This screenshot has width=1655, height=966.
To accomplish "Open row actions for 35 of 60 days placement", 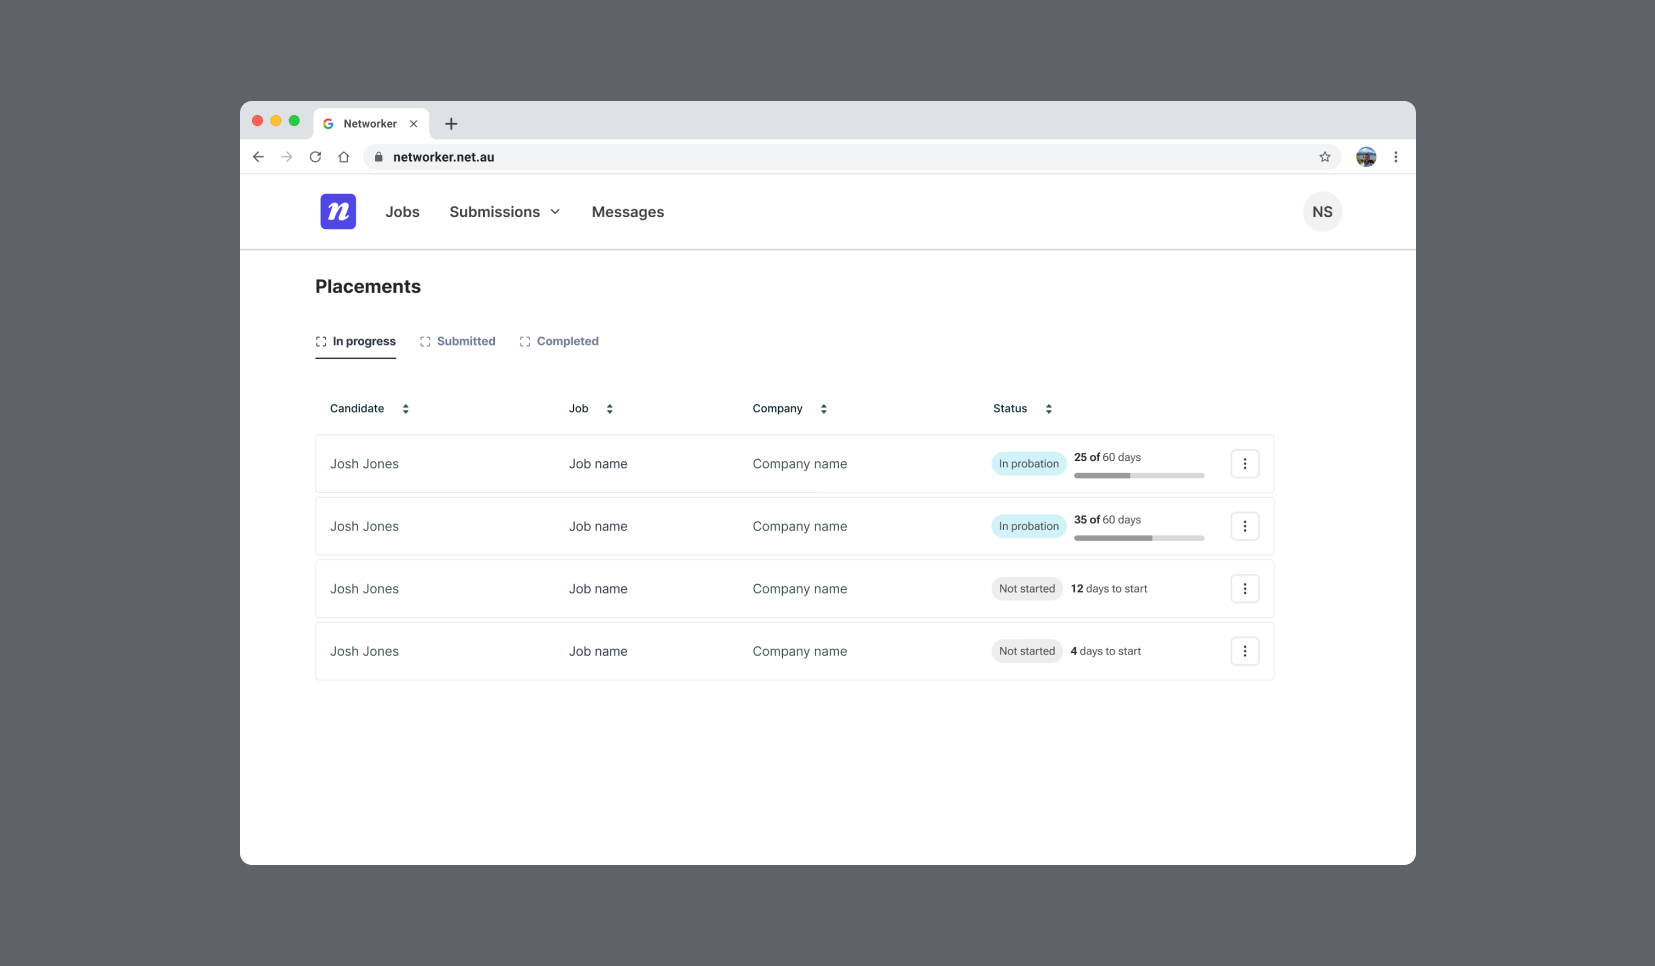I will 1245,526.
